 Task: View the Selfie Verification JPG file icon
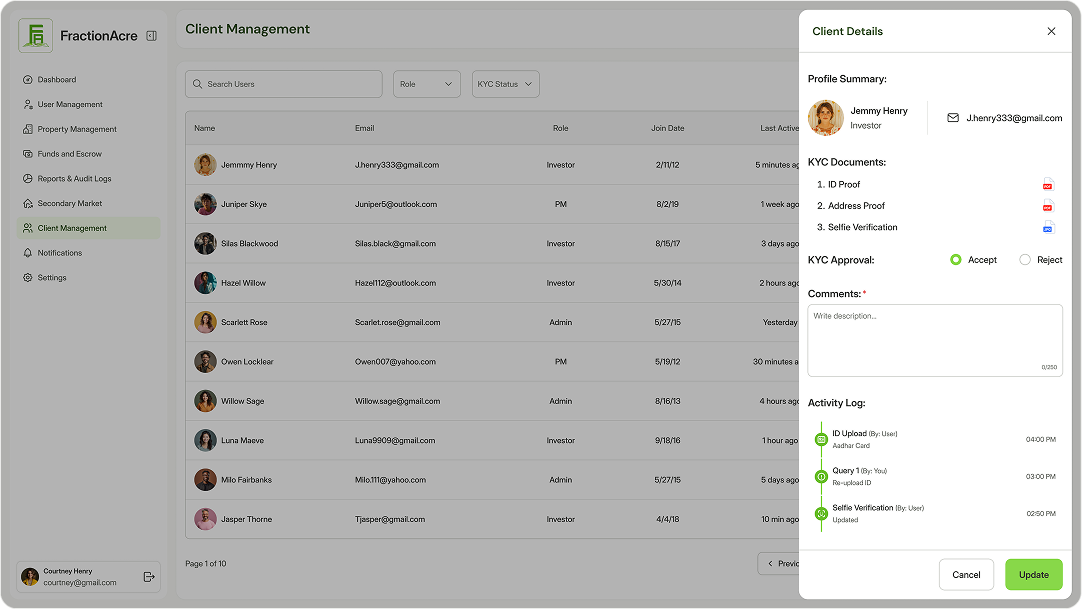pyautogui.click(x=1047, y=228)
